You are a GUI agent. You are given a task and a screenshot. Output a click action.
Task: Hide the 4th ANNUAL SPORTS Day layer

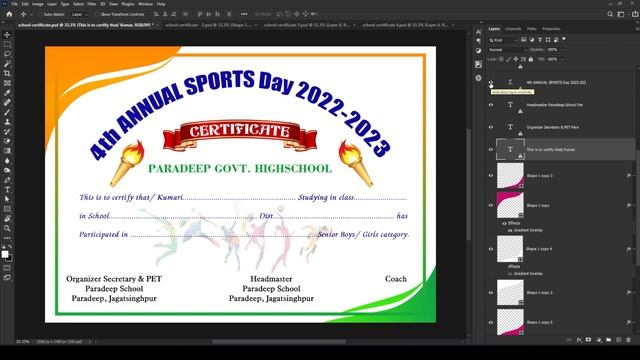click(x=491, y=82)
